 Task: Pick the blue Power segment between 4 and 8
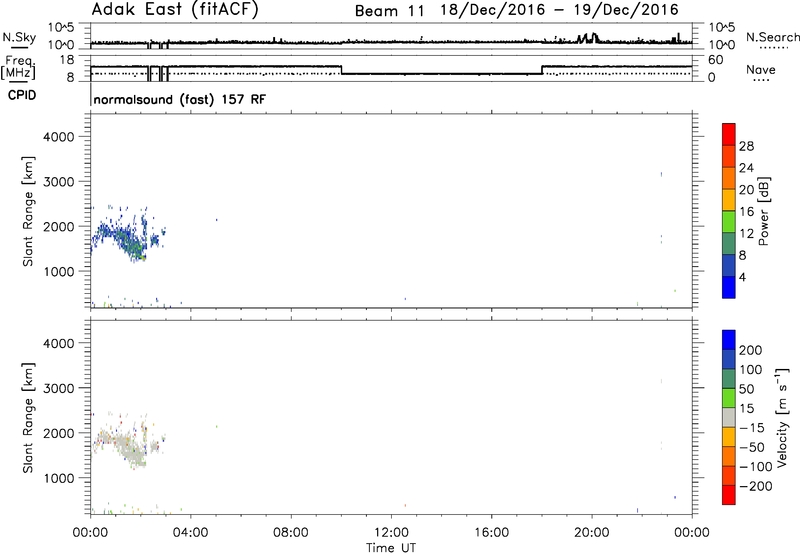pos(729,265)
